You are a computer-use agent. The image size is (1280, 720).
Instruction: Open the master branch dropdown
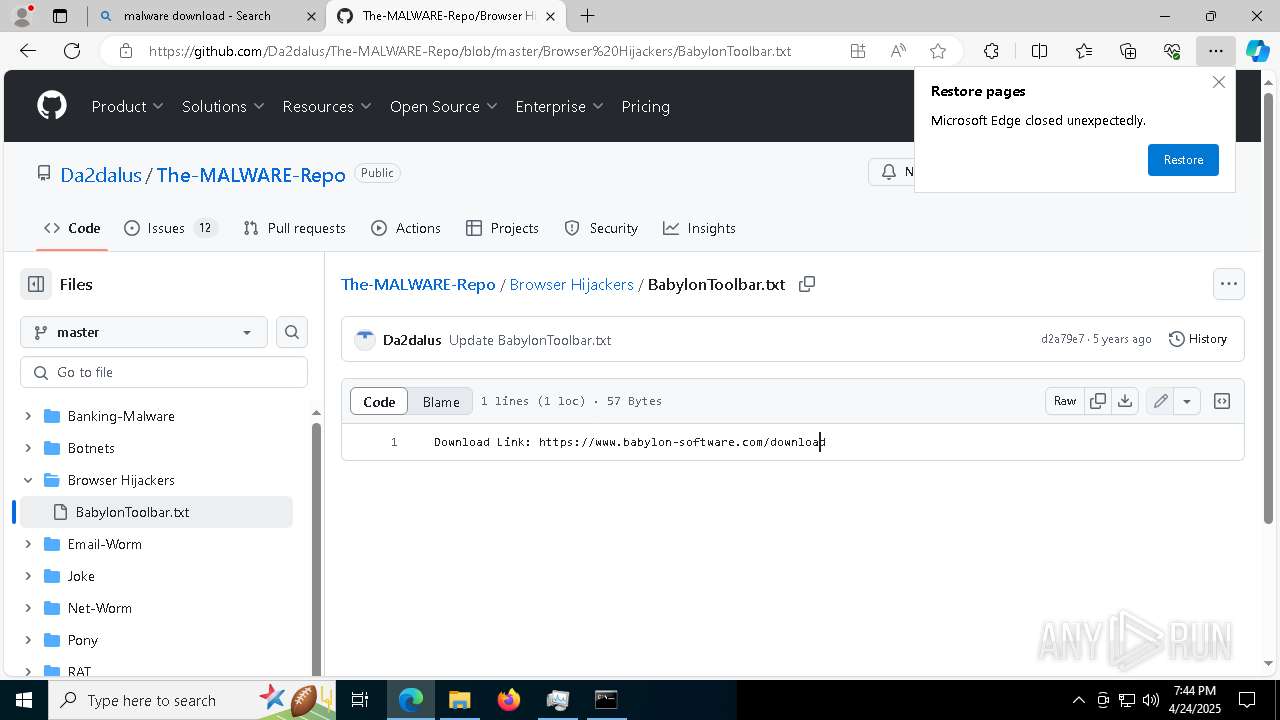(144, 332)
